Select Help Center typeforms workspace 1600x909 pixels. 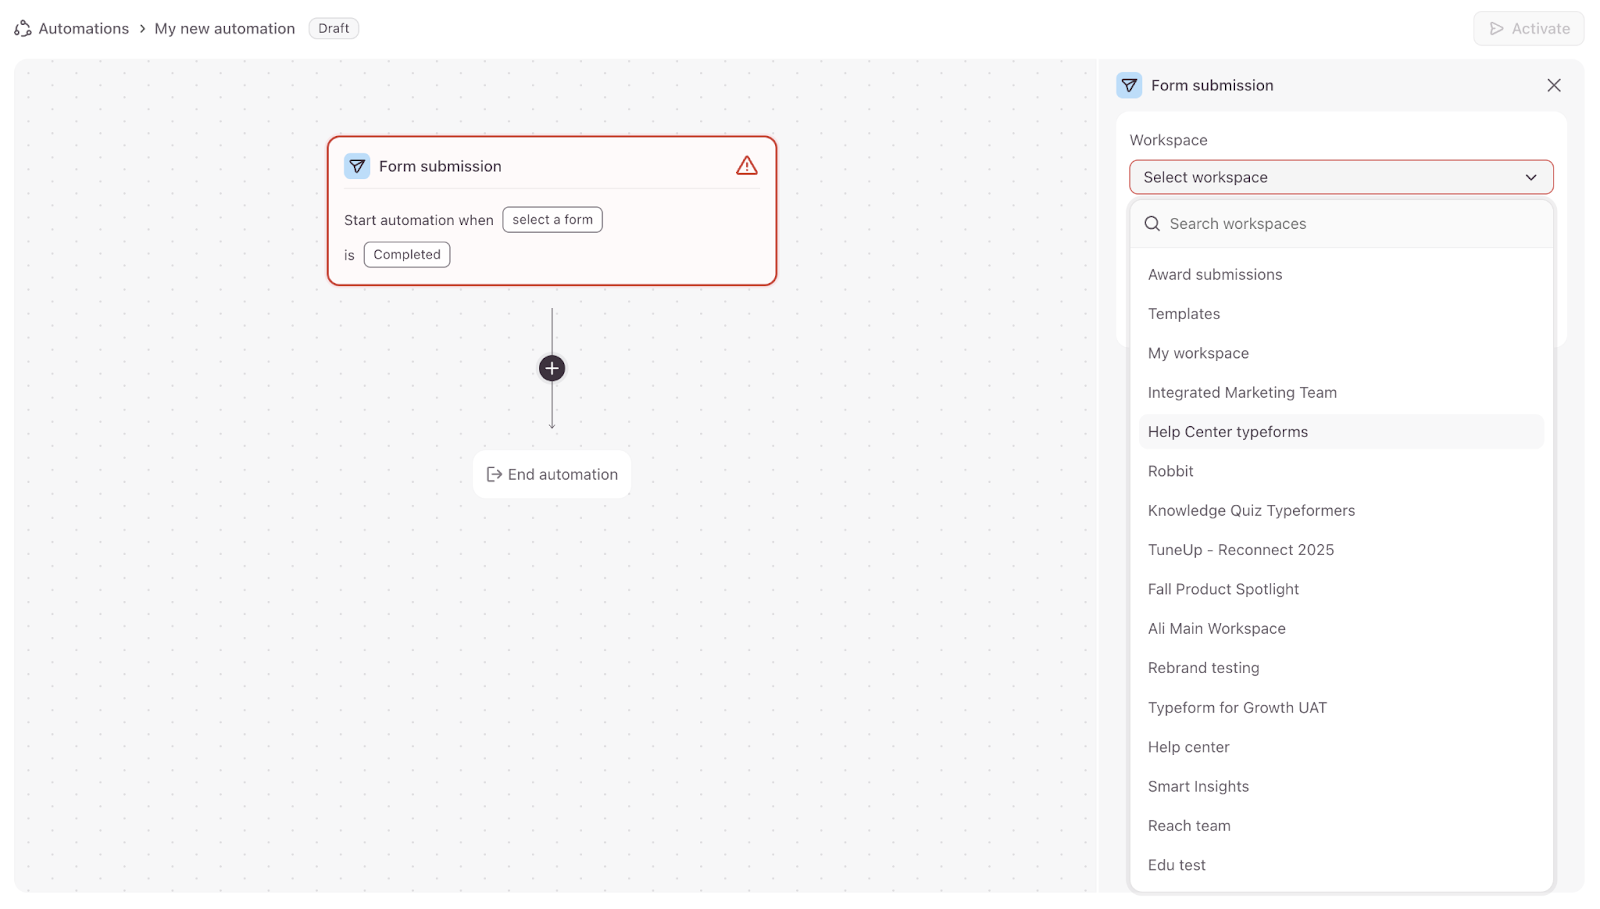point(1227,432)
